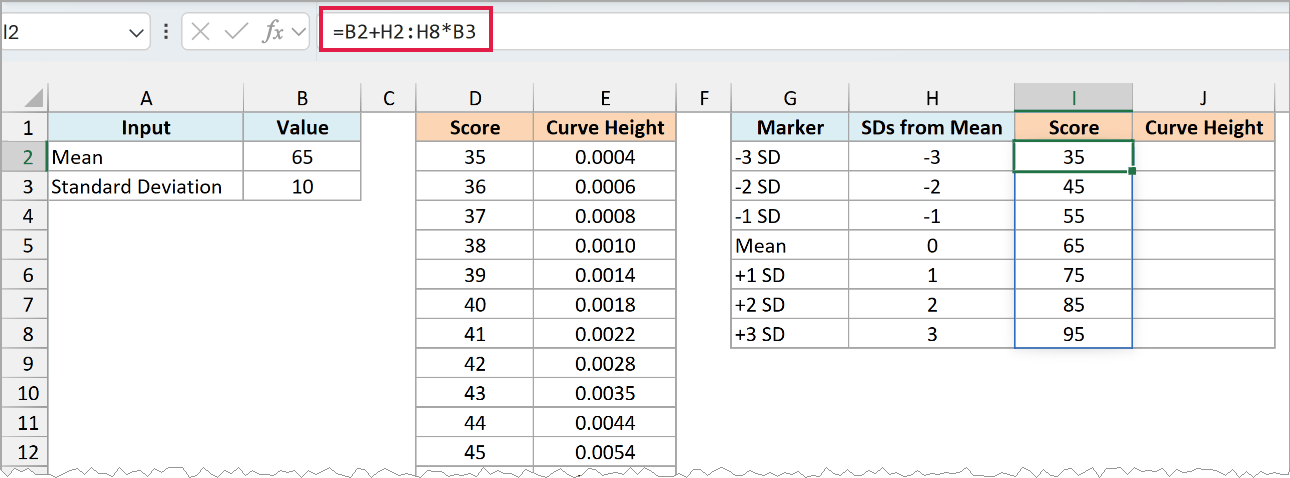1290x478 pixels.
Task: Click the Marker header cell
Action: 790,127
